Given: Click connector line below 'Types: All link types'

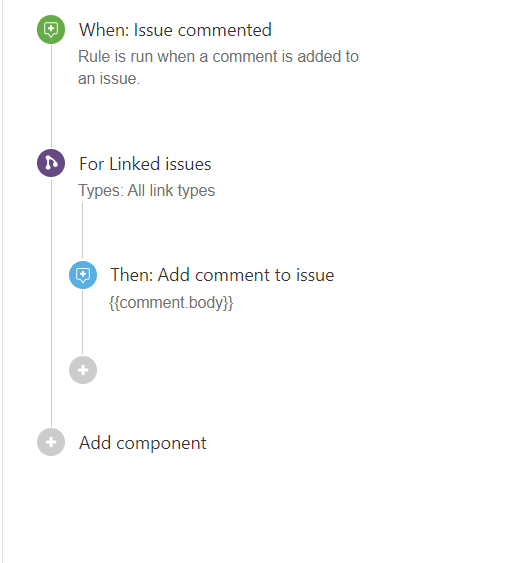Looking at the screenshot, I should tap(83, 231).
